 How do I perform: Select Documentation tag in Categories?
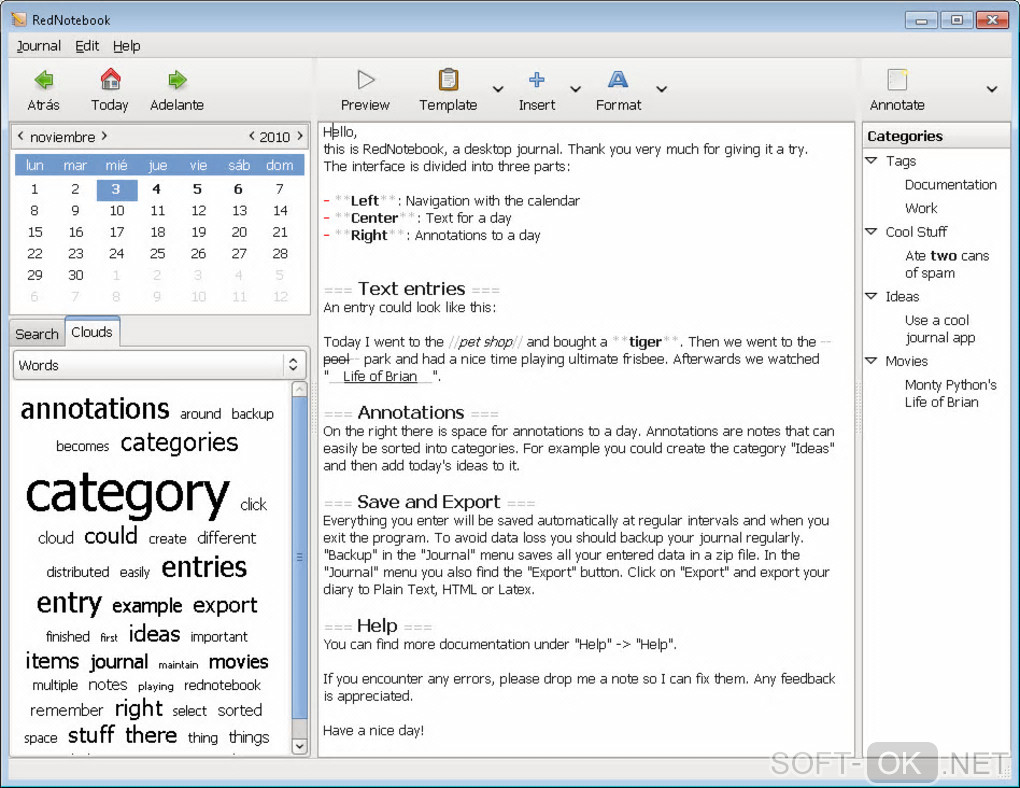pyautogui.click(x=950, y=185)
